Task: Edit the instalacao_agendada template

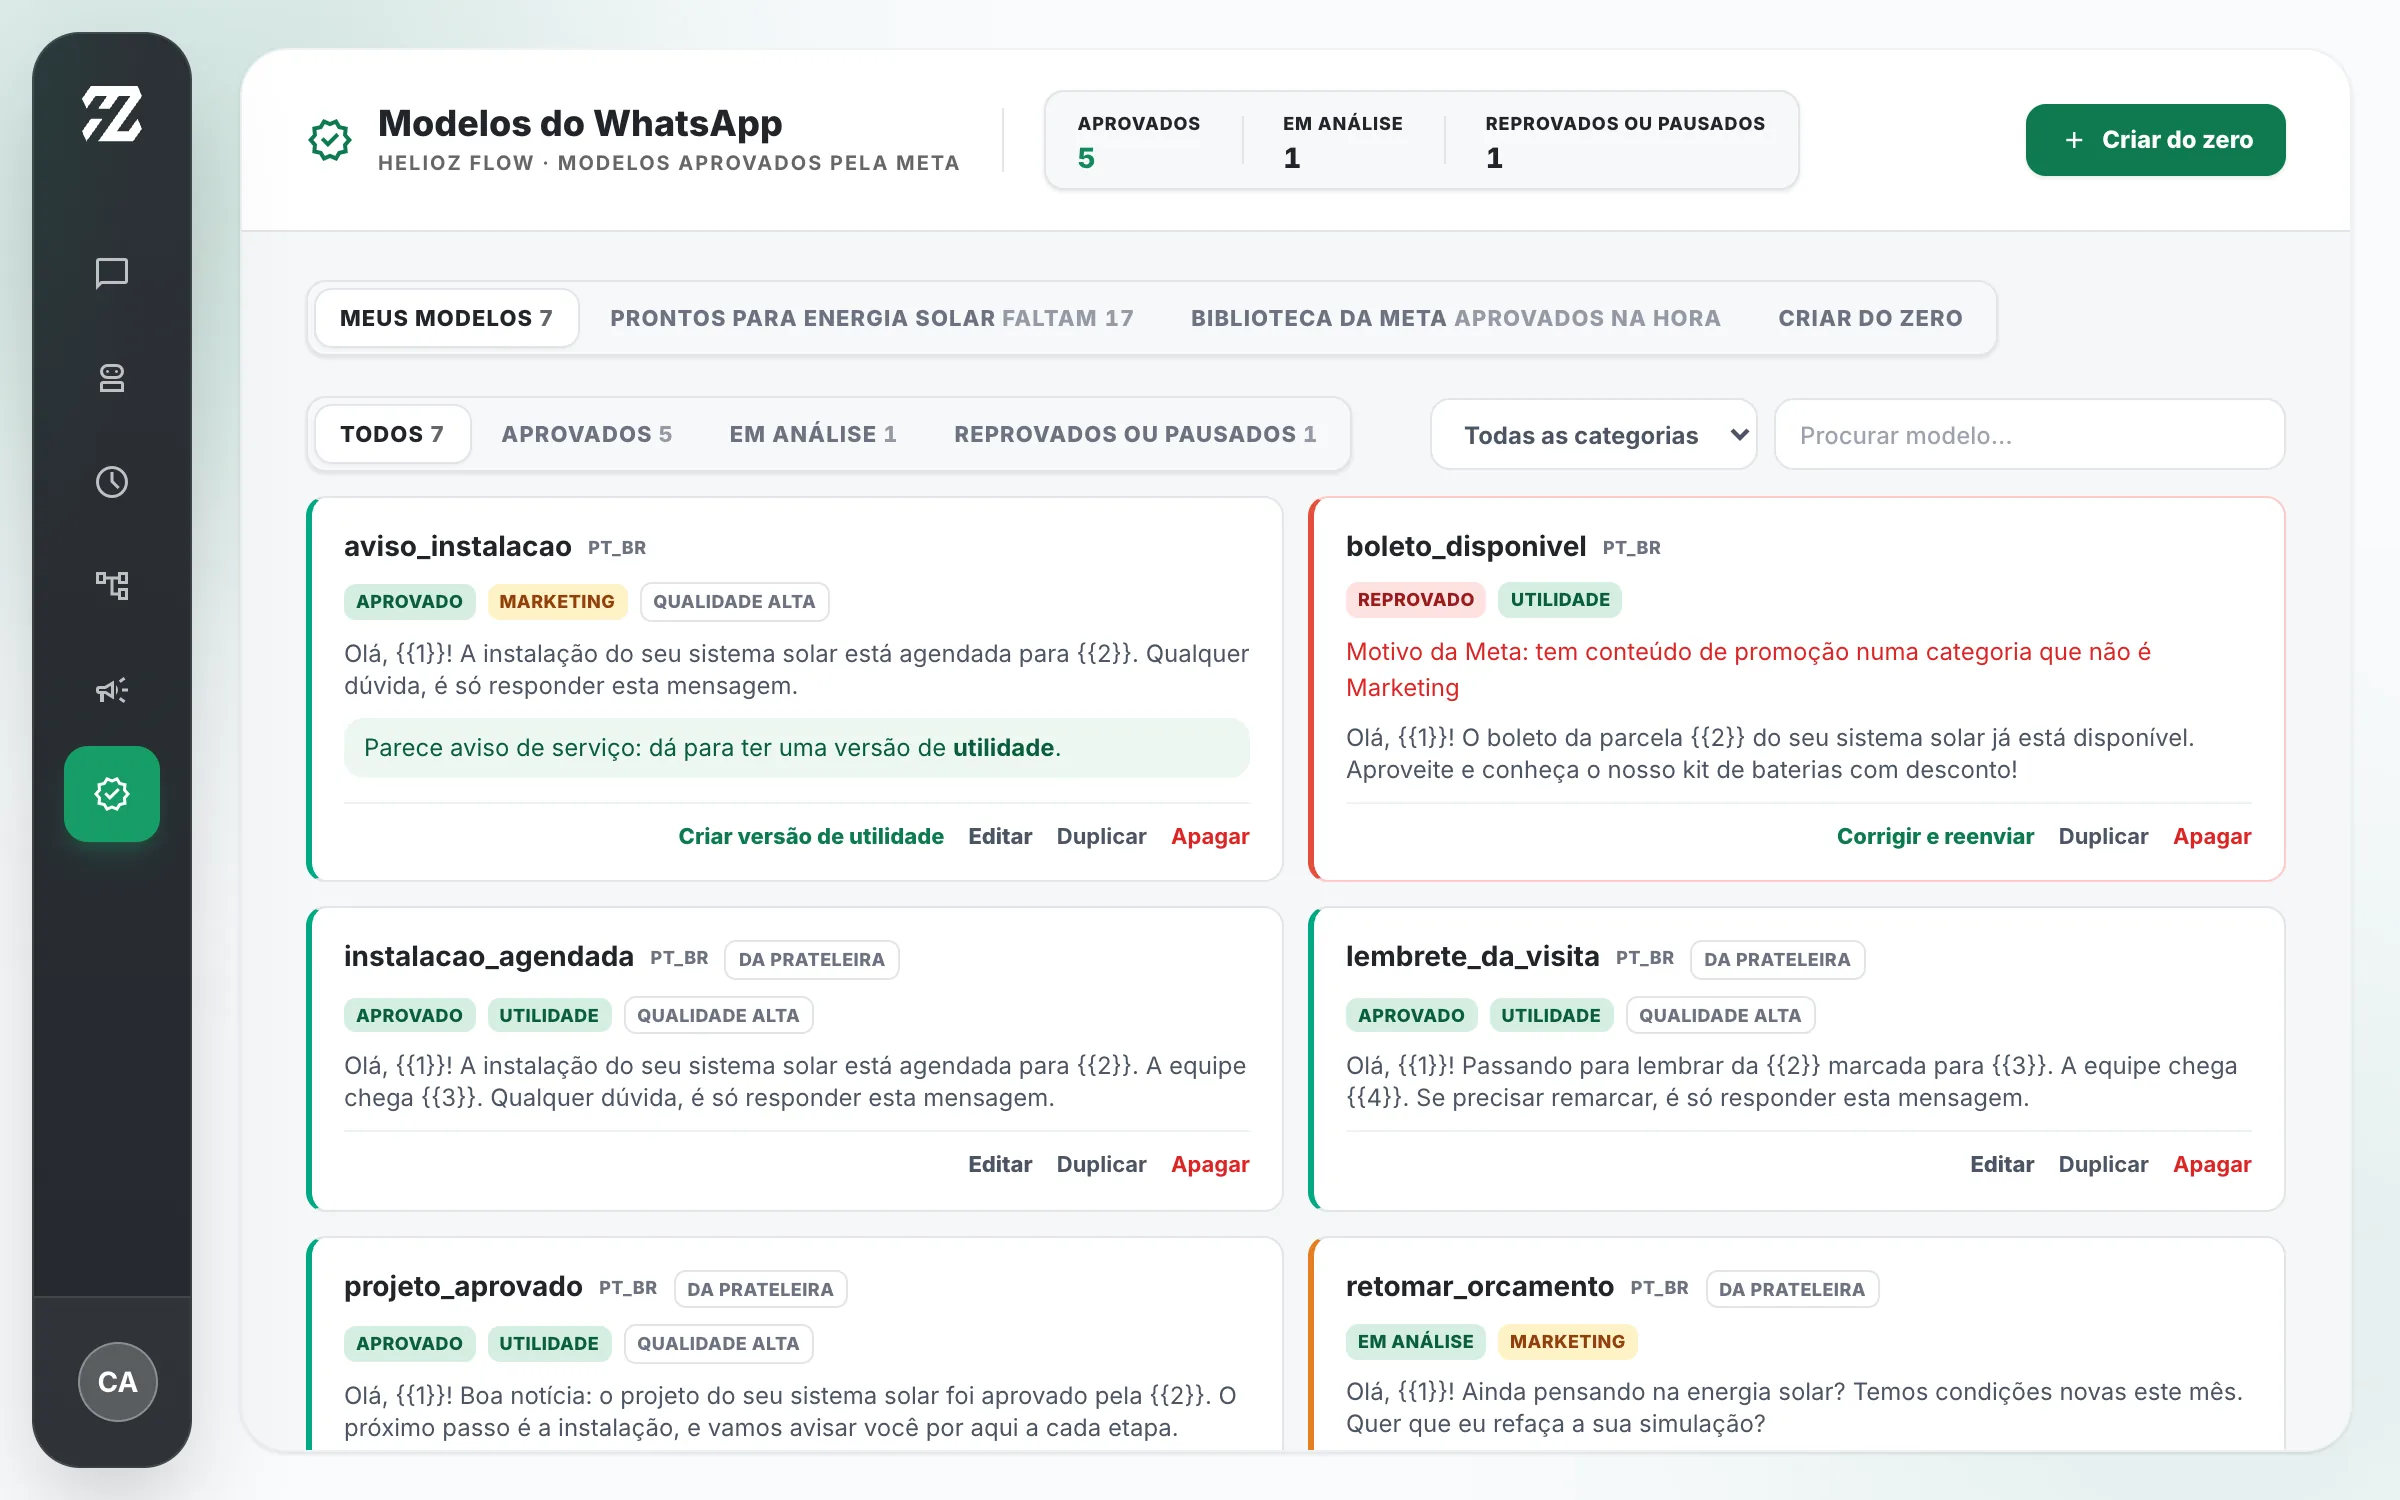Action: pyautogui.click(x=1000, y=1164)
